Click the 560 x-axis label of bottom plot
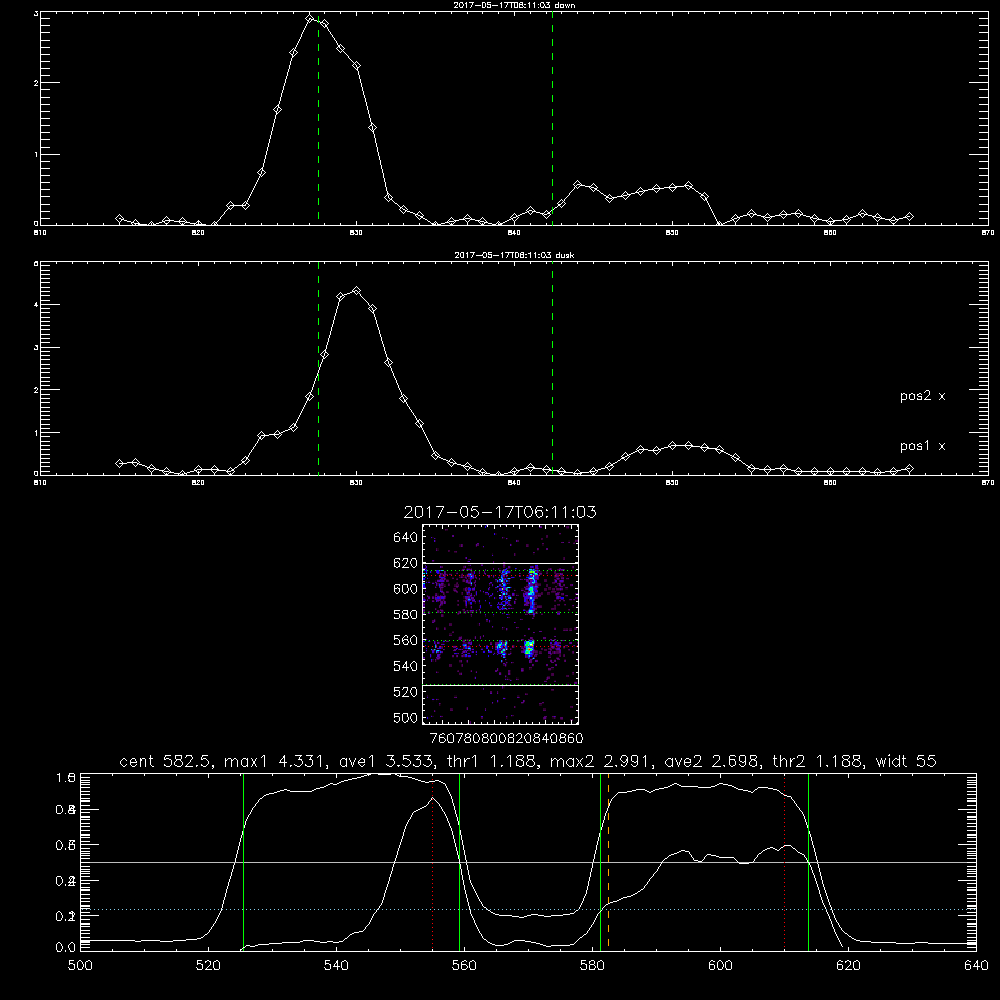1000x1000 pixels. 464,966
